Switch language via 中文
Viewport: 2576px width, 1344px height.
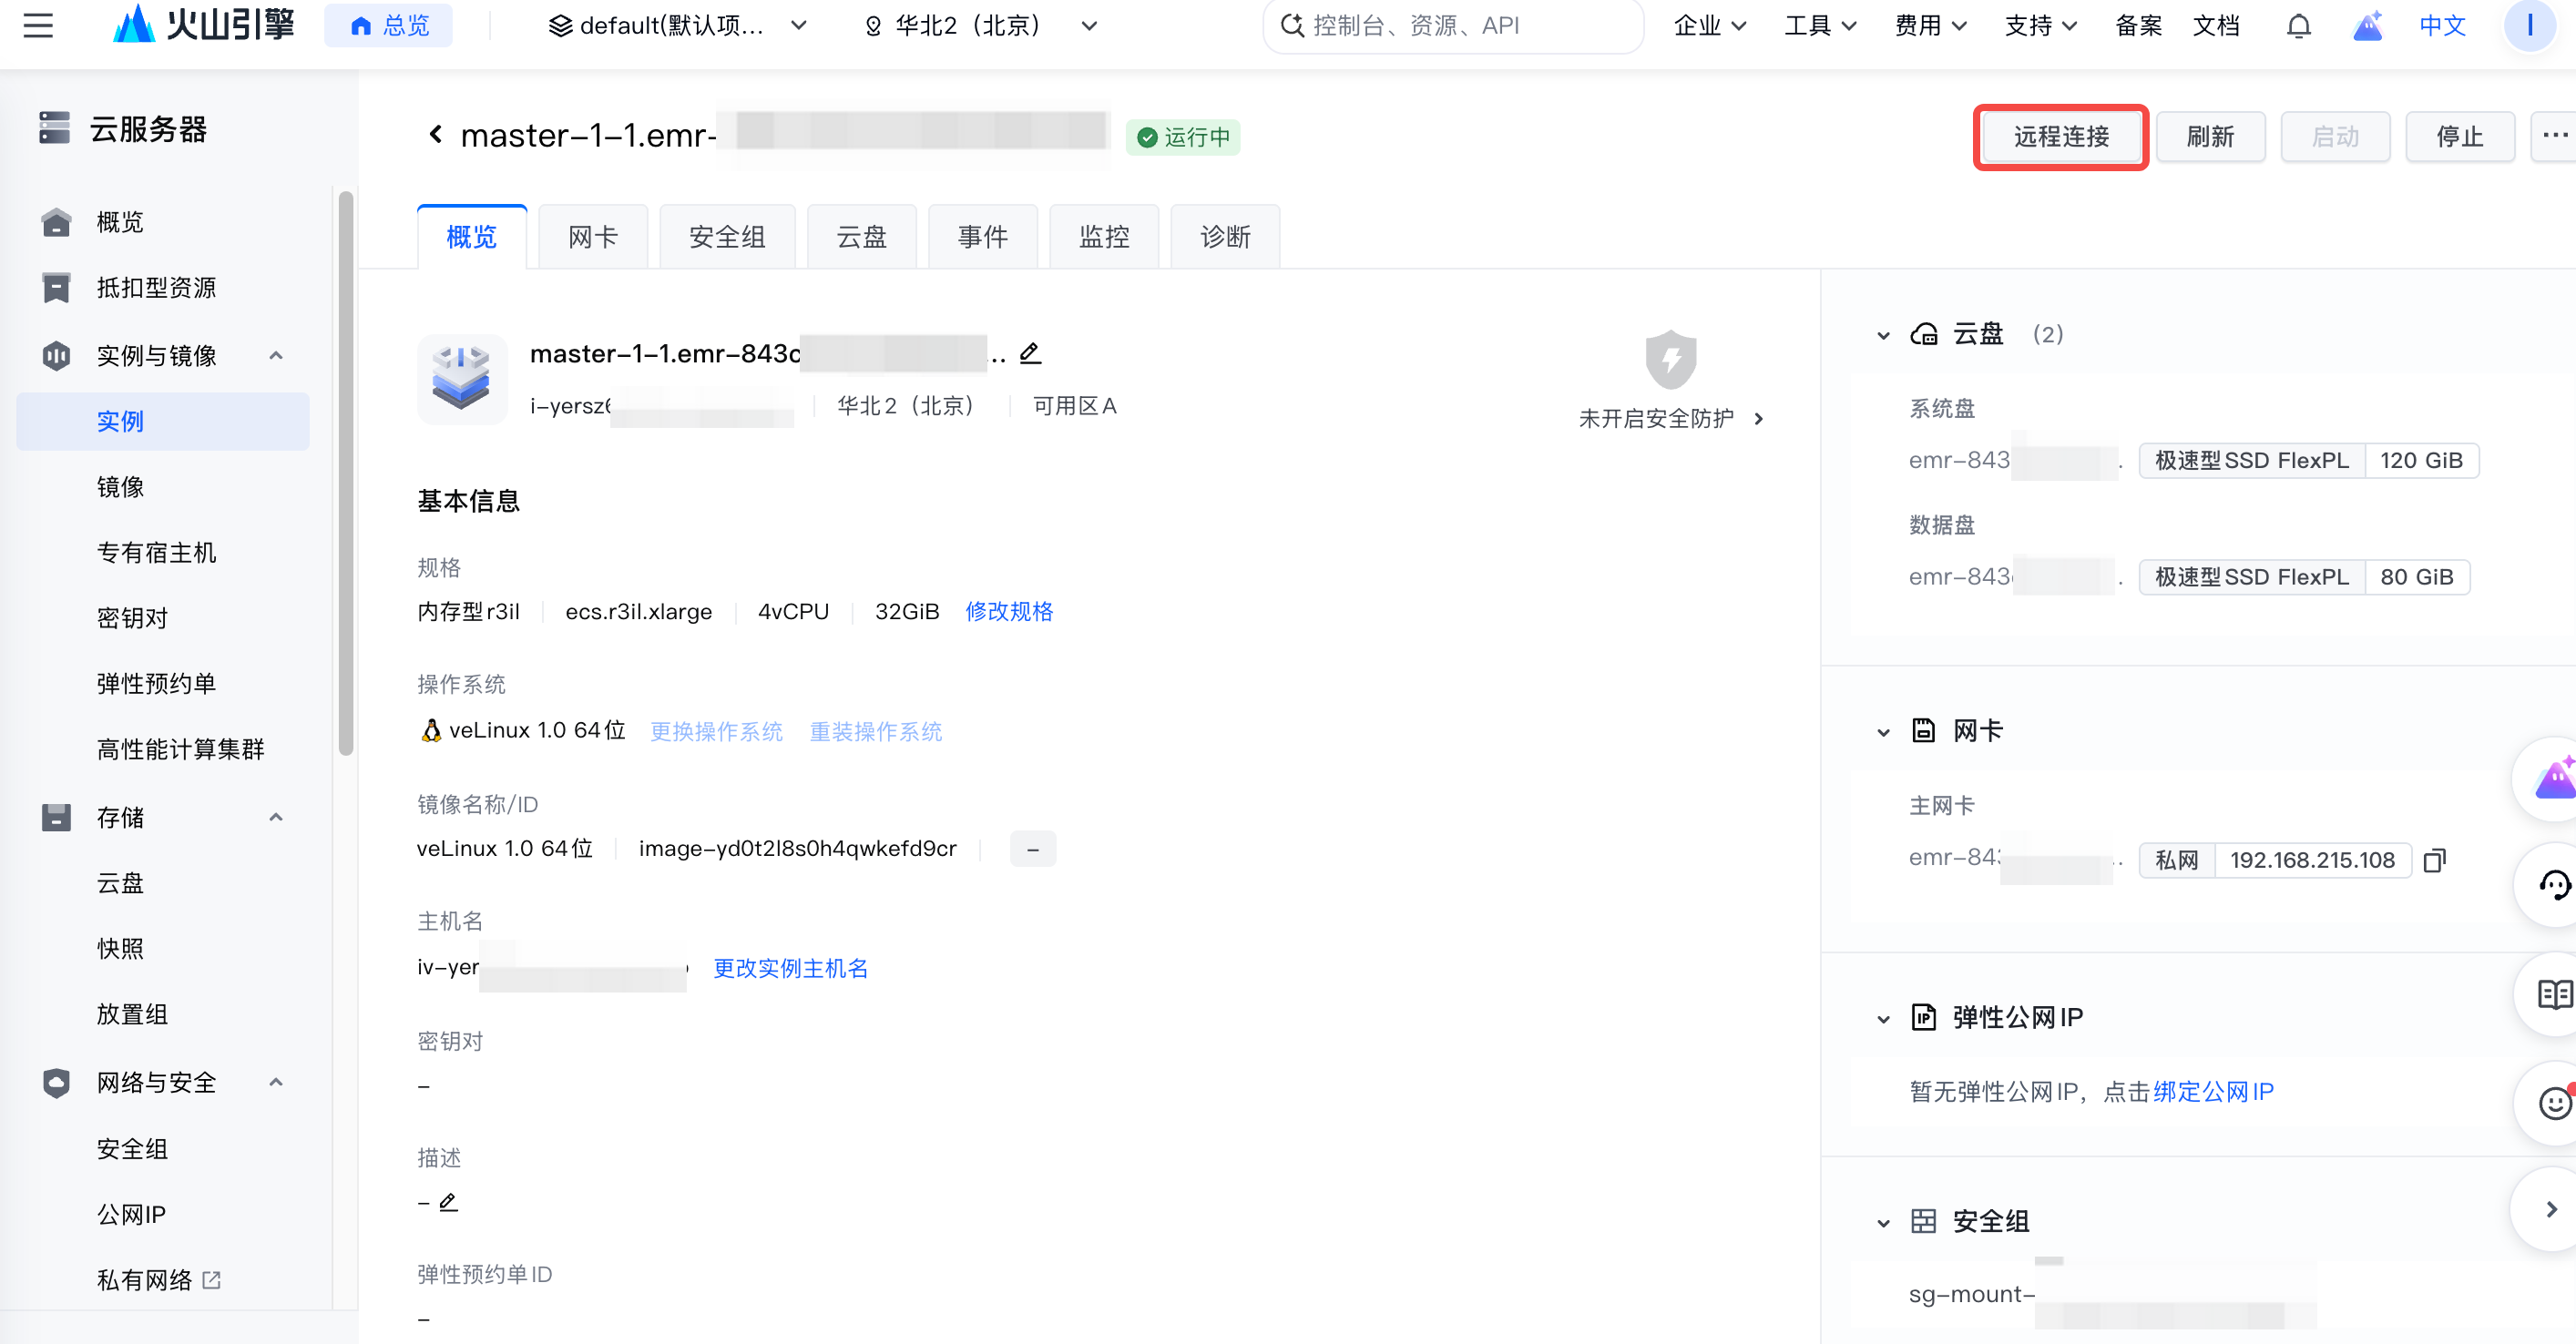point(2442,25)
